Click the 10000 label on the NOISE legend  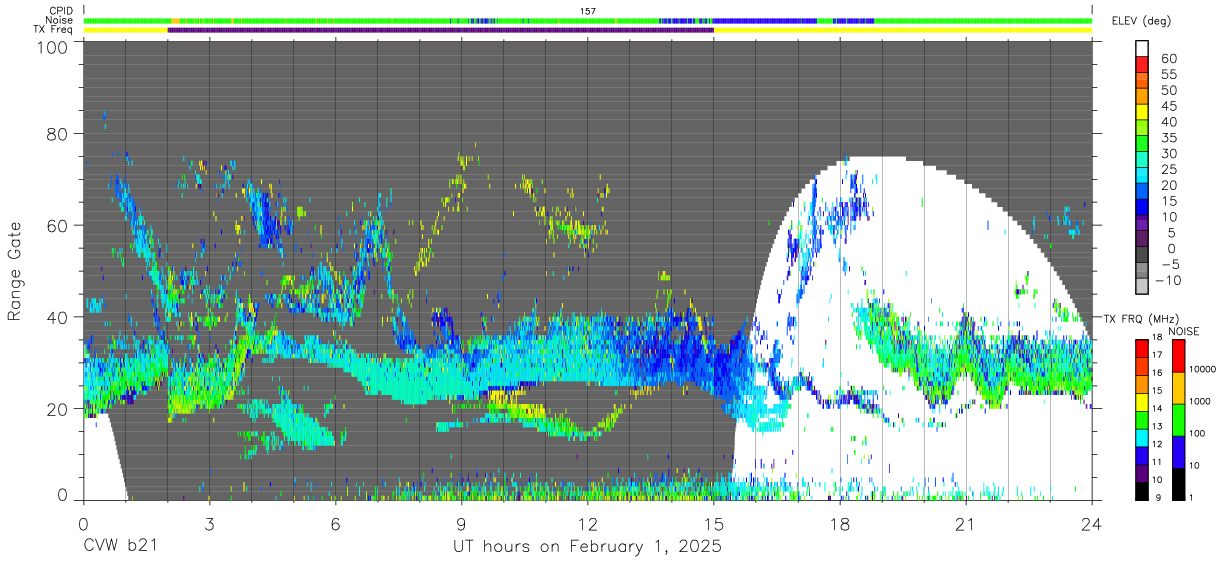(x=1204, y=369)
